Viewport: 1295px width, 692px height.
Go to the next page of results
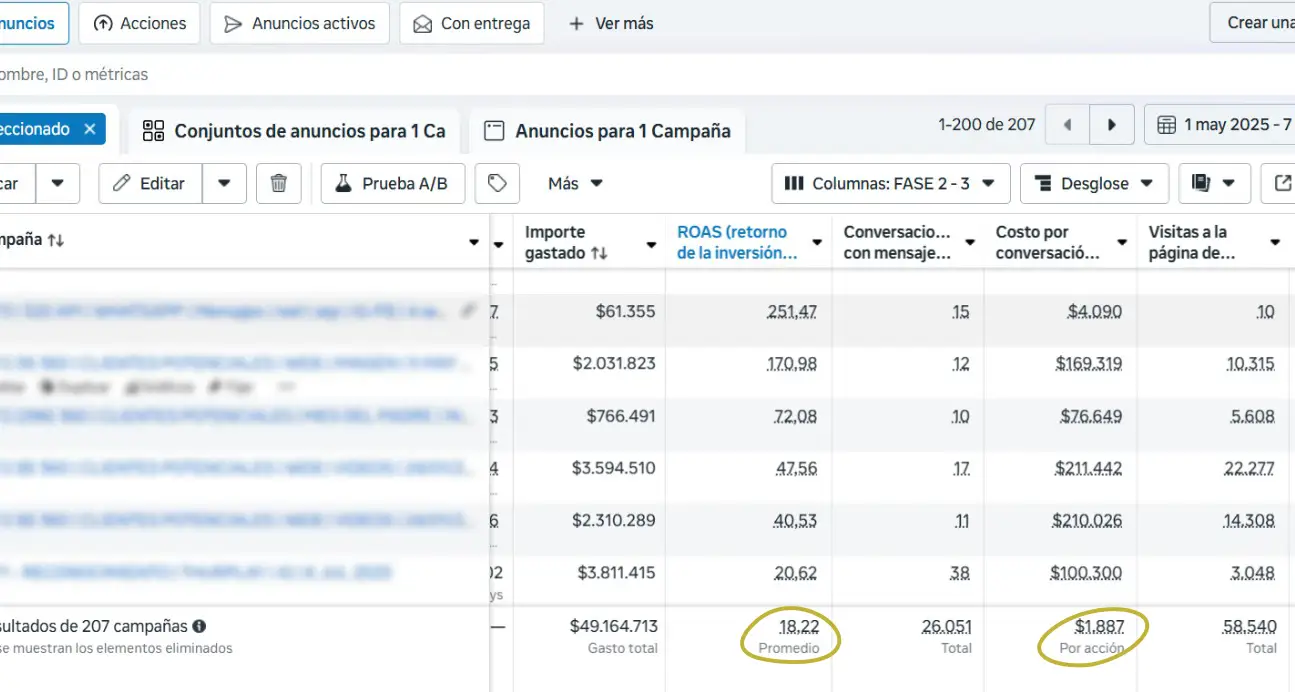1112,125
